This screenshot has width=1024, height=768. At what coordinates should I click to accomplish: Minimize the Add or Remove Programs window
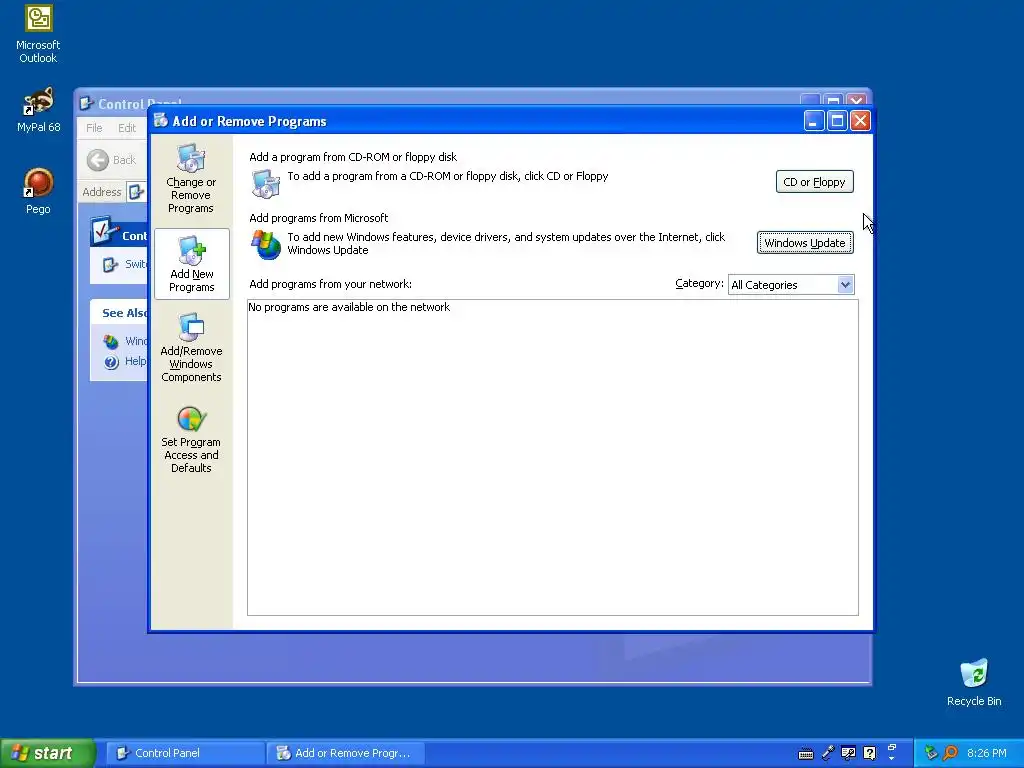pos(814,121)
